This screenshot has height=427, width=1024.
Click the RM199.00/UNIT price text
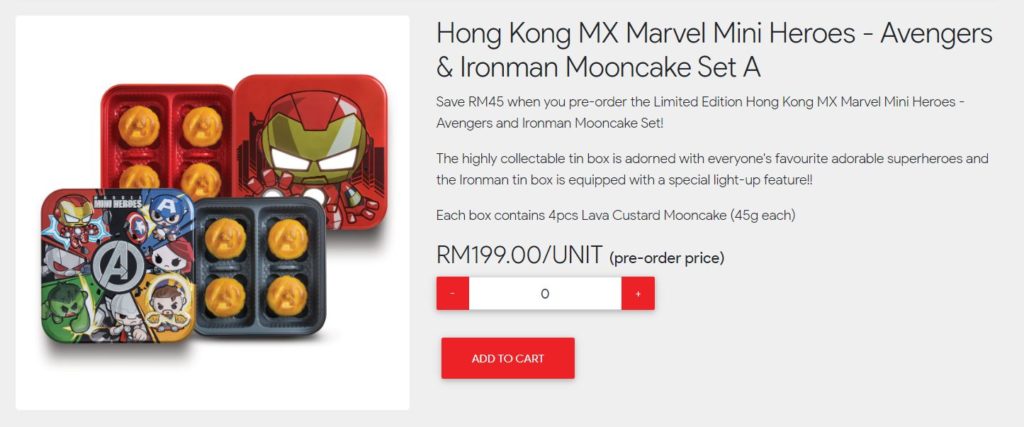pyautogui.click(x=520, y=255)
